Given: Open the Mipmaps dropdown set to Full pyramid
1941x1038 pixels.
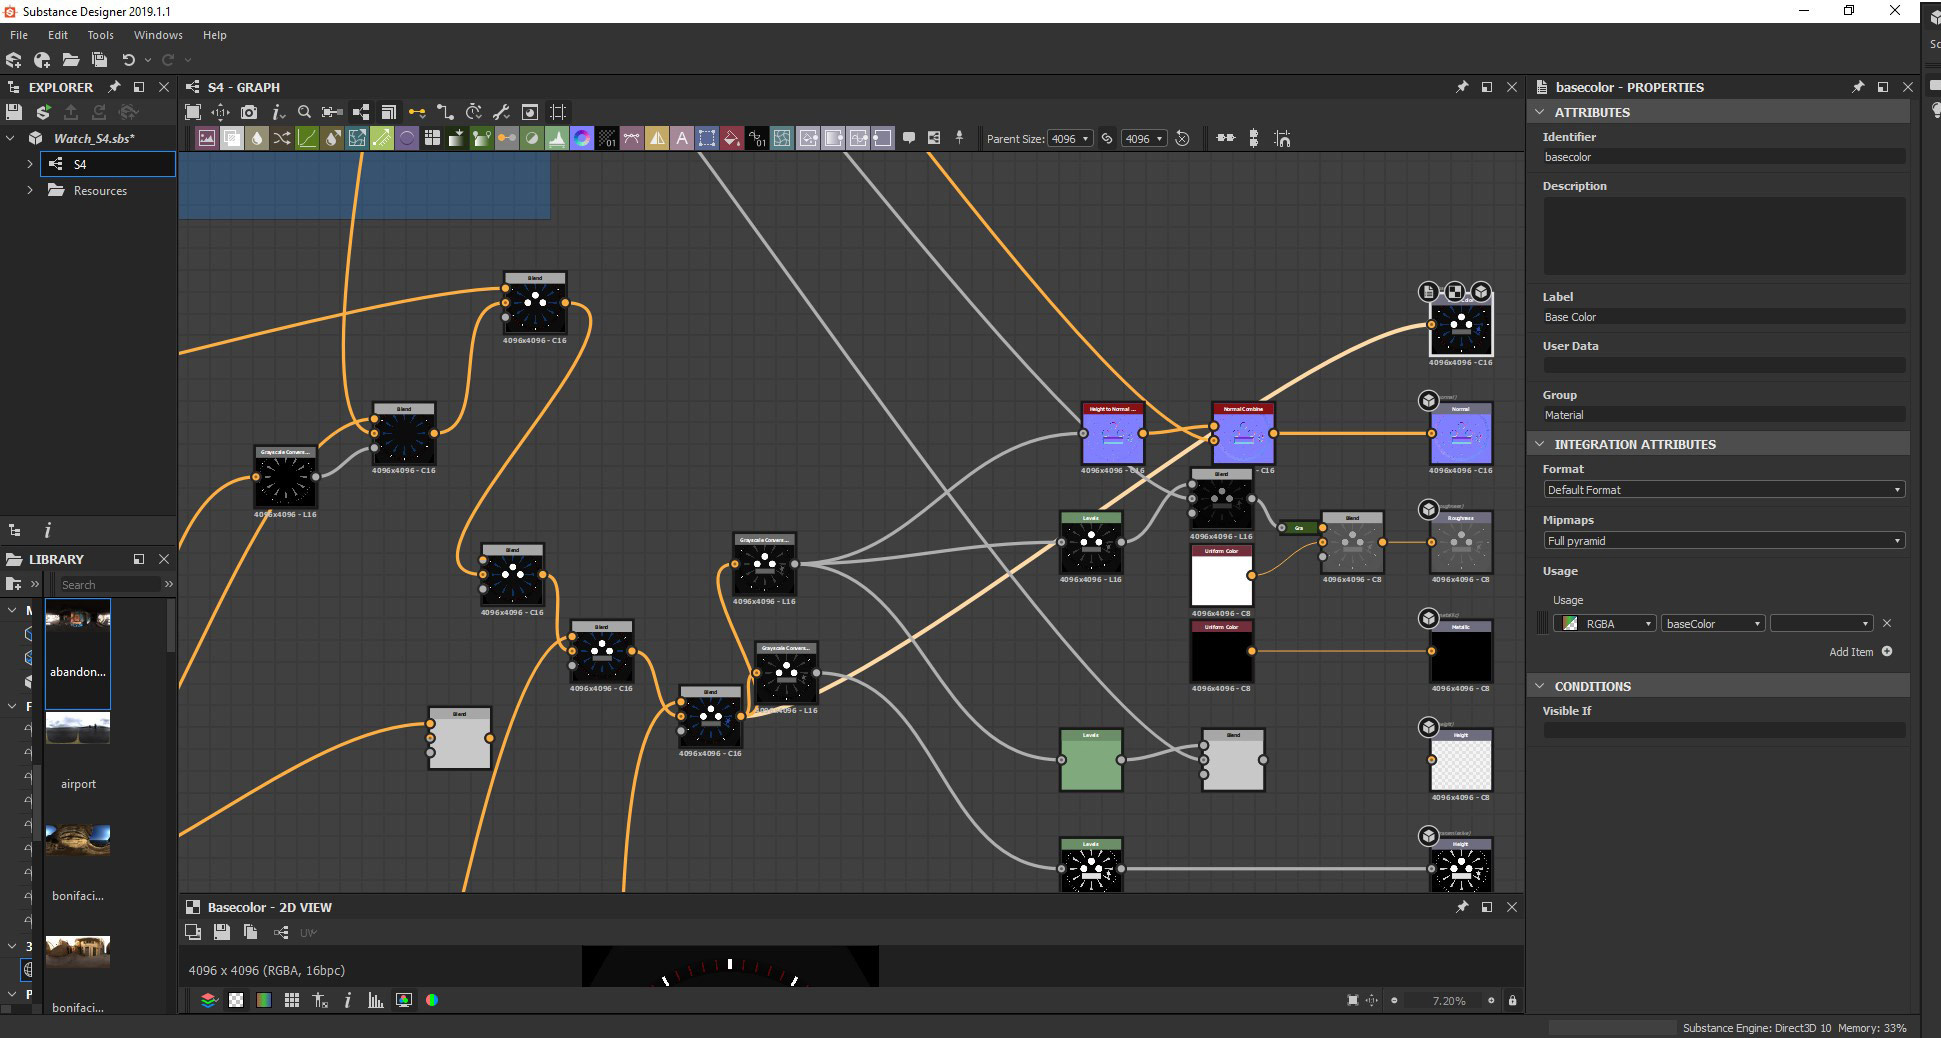Looking at the screenshot, I should click(x=1723, y=541).
